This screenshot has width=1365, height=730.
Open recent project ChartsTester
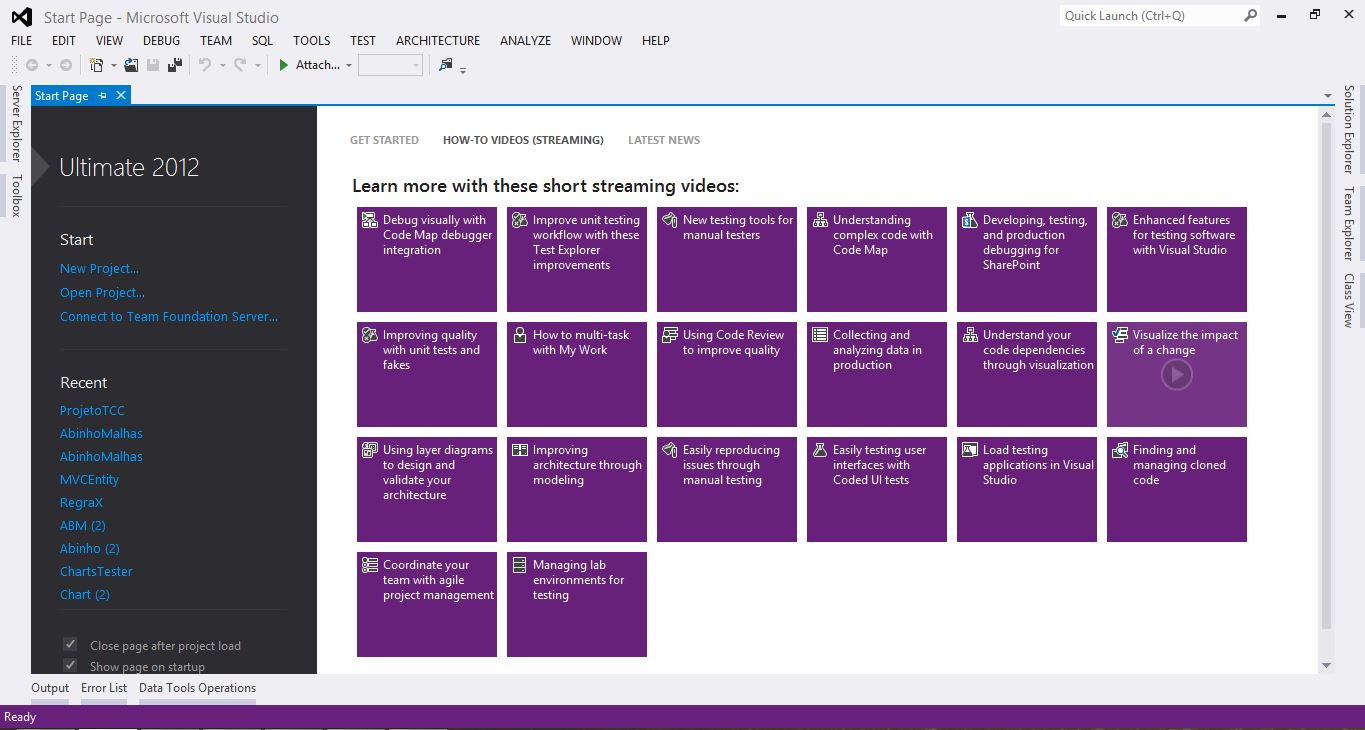(x=96, y=571)
